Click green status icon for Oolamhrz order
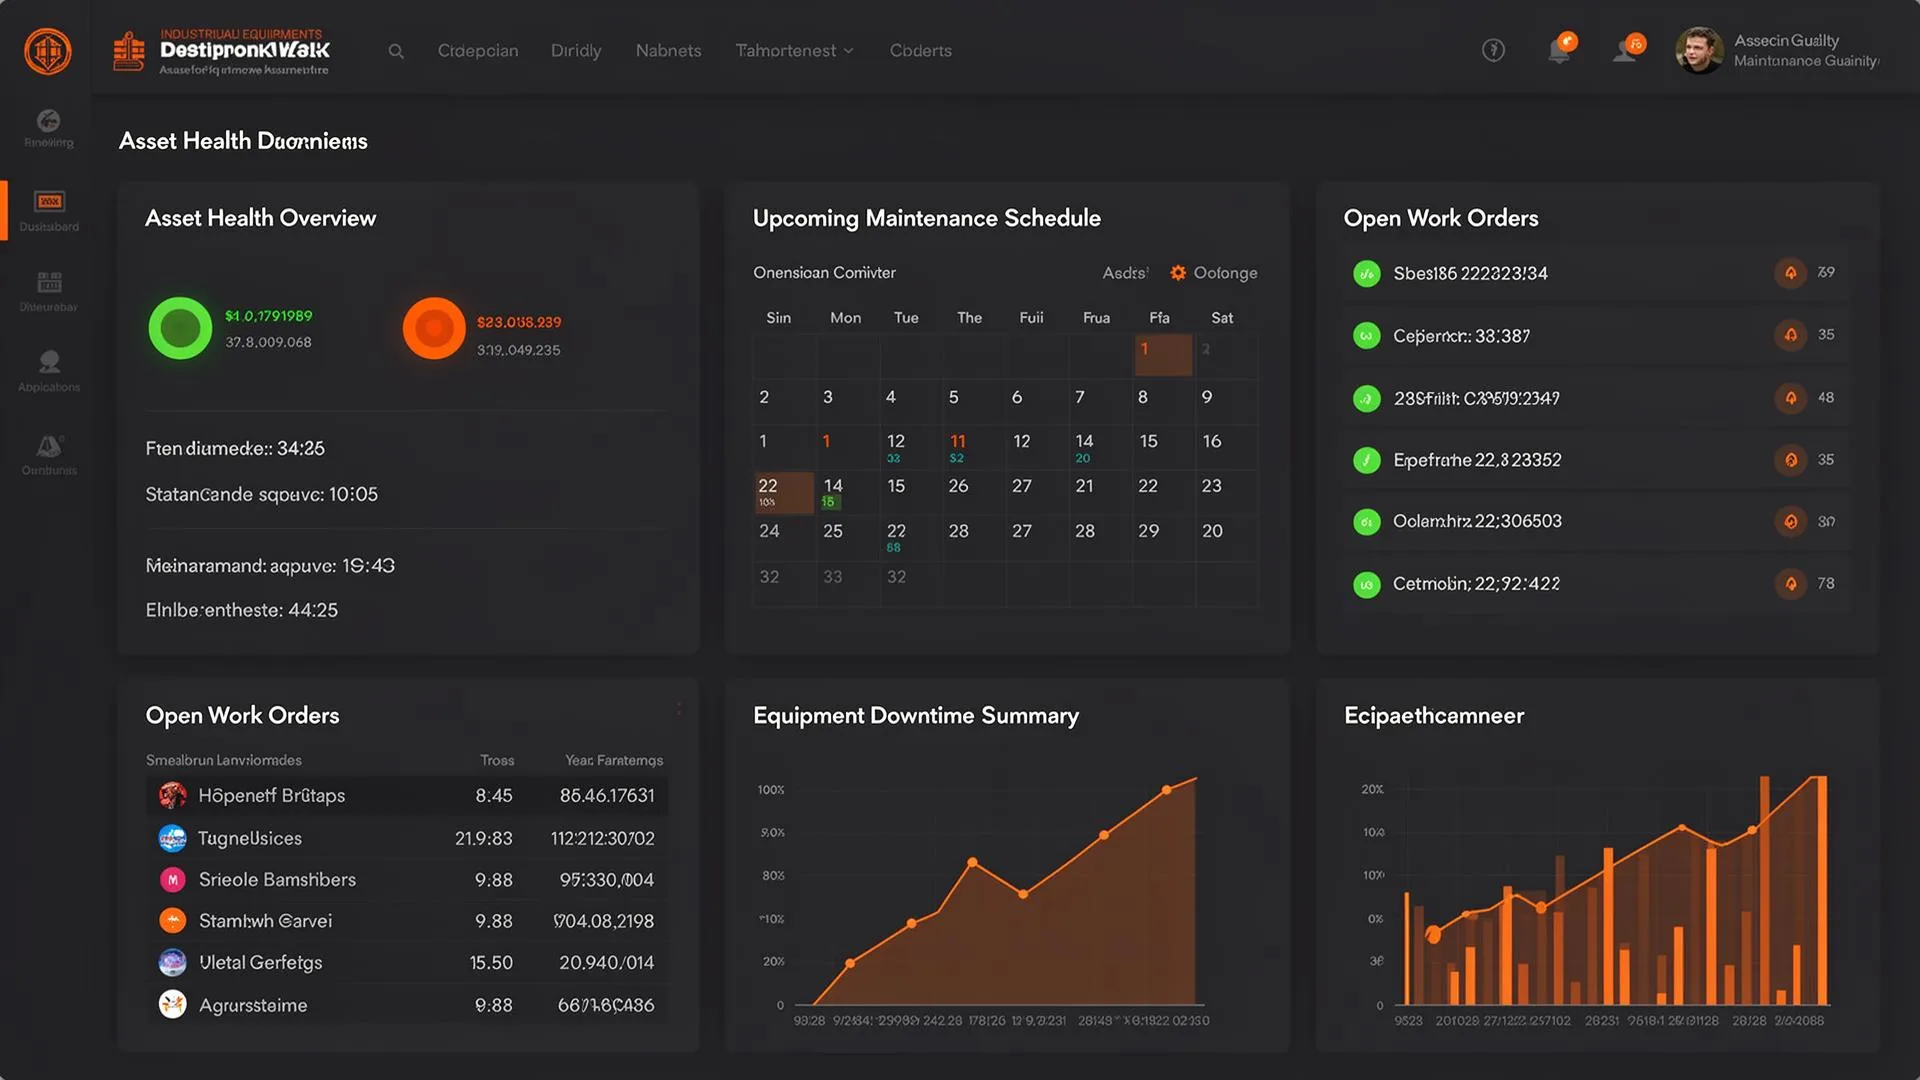1920x1080 pixels. coord(1366,521)
